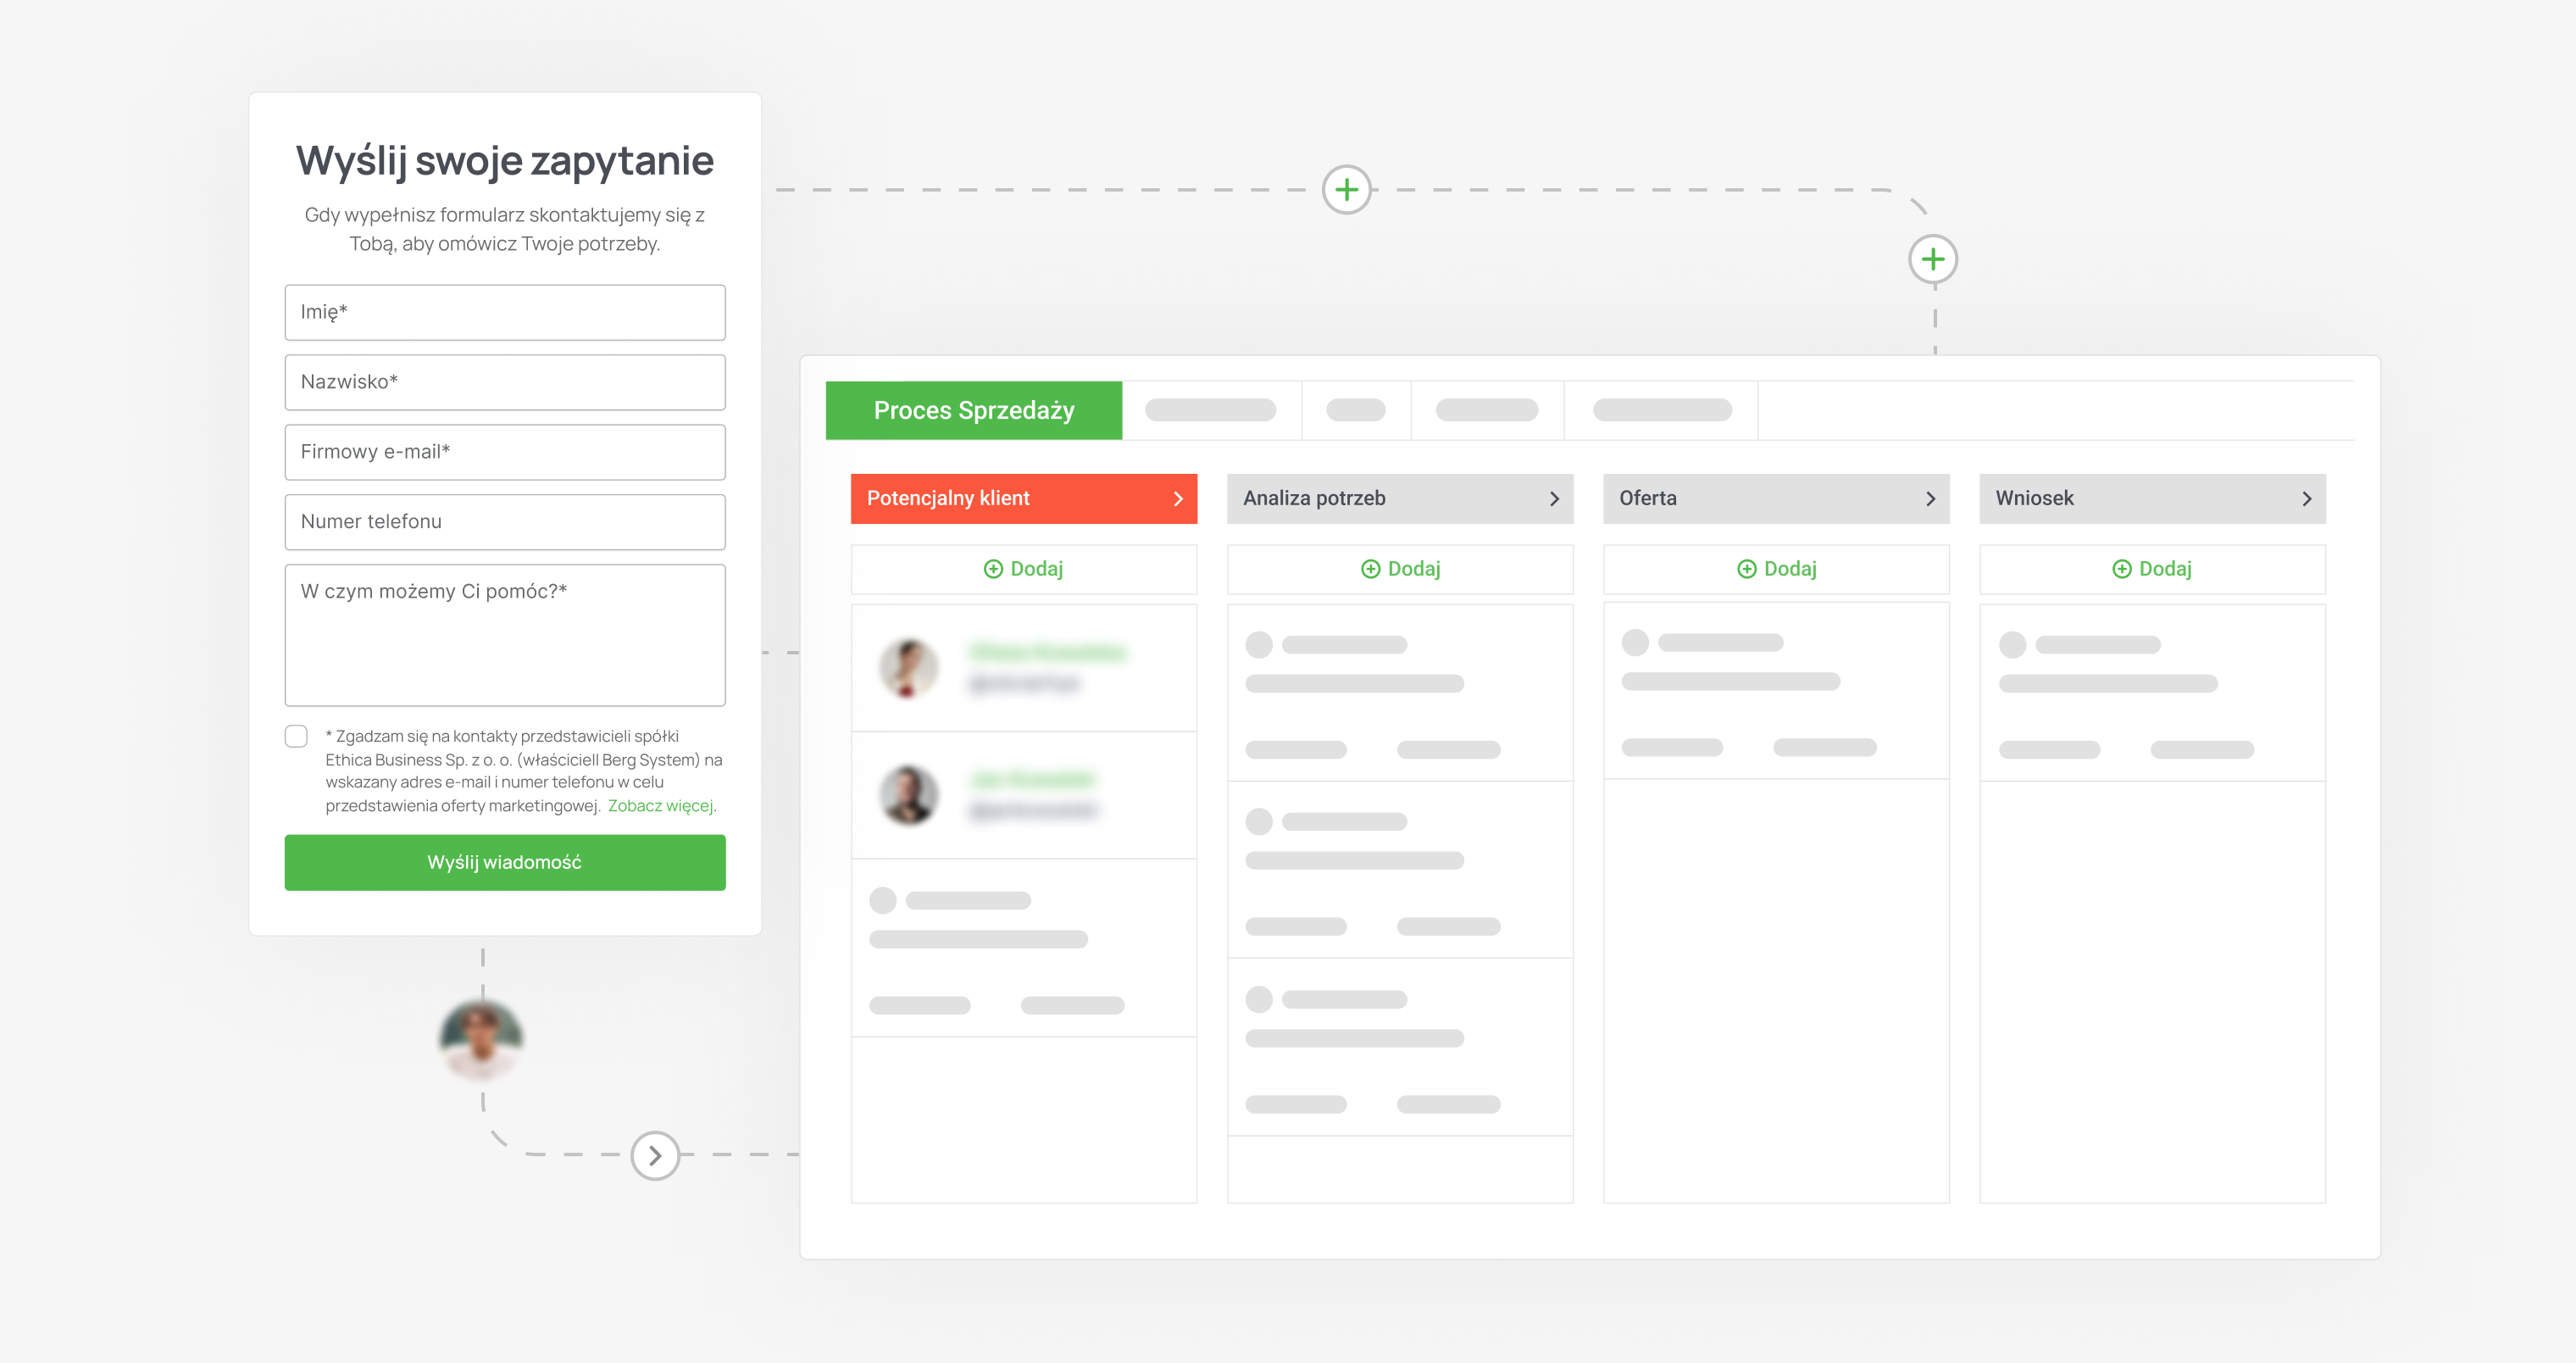Click the Numer telefonu input field
Image resolution: width=2576 pixels, height=1363 pixels.
504,521
